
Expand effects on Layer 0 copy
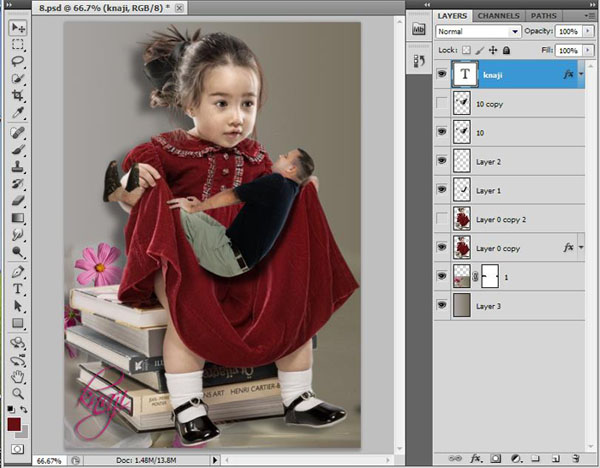[581, 246]
